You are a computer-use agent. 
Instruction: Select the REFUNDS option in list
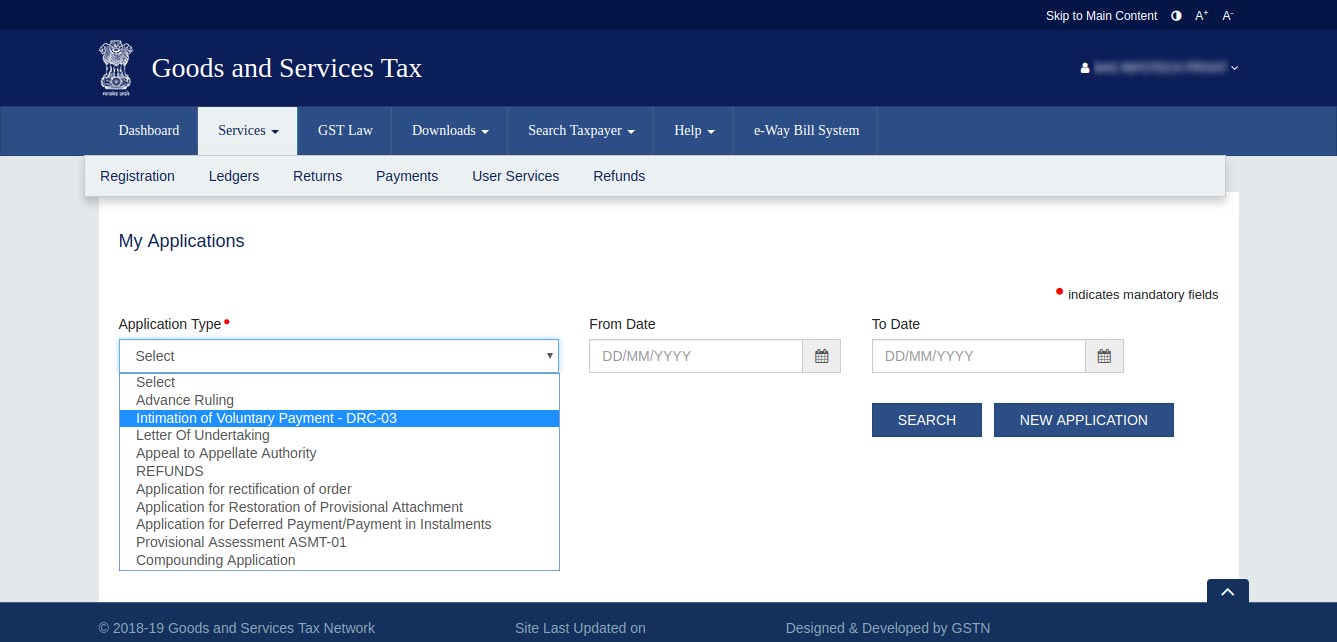coord(170,471)
